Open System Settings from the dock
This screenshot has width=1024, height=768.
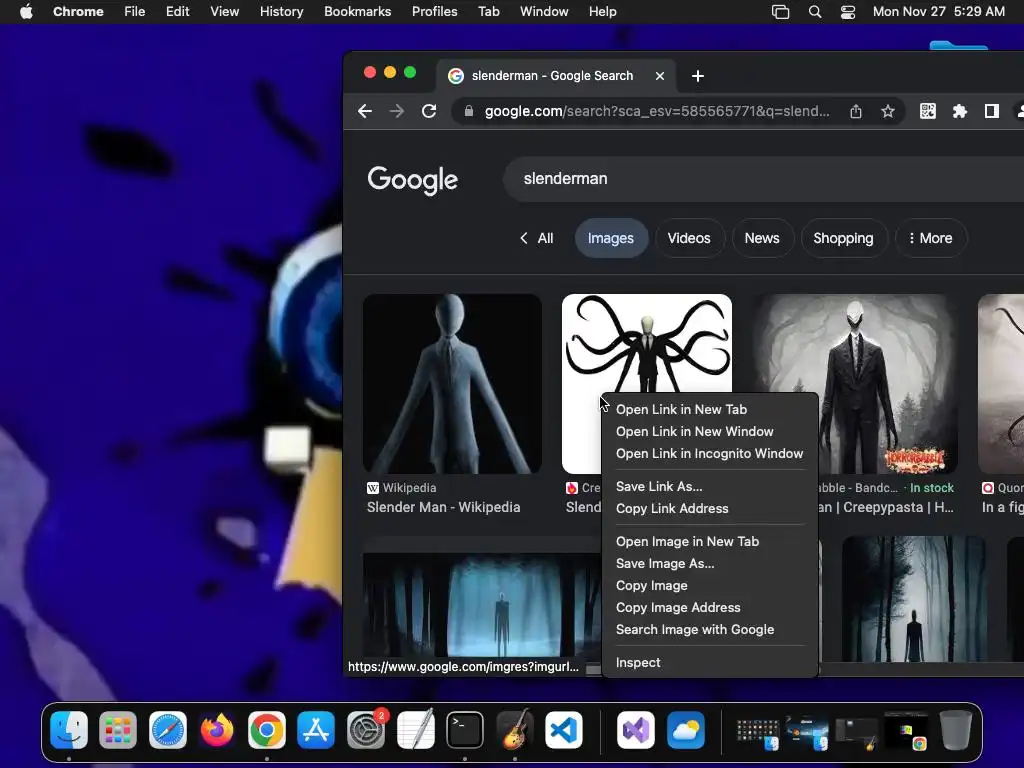(x=366, y=729)
